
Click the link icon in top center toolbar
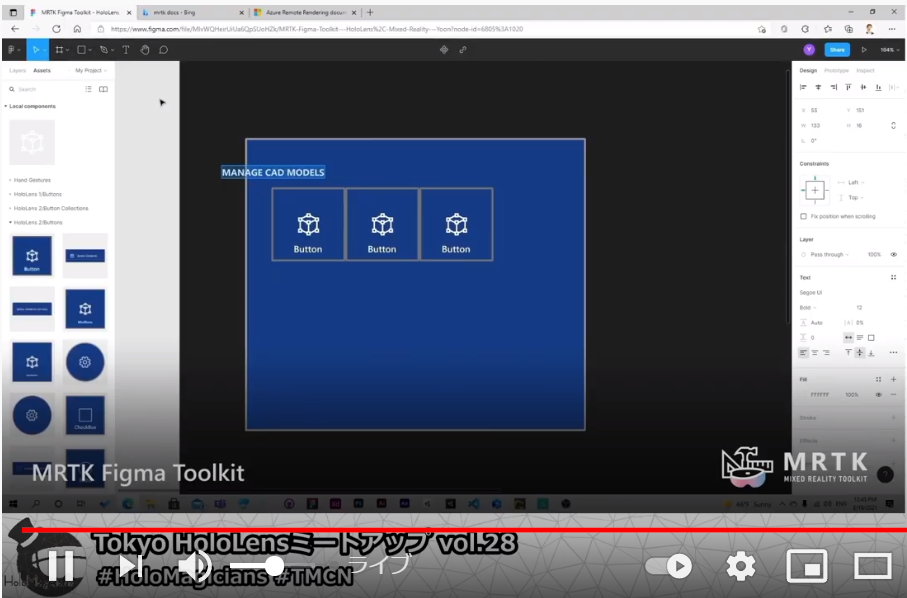coord(463,50)
